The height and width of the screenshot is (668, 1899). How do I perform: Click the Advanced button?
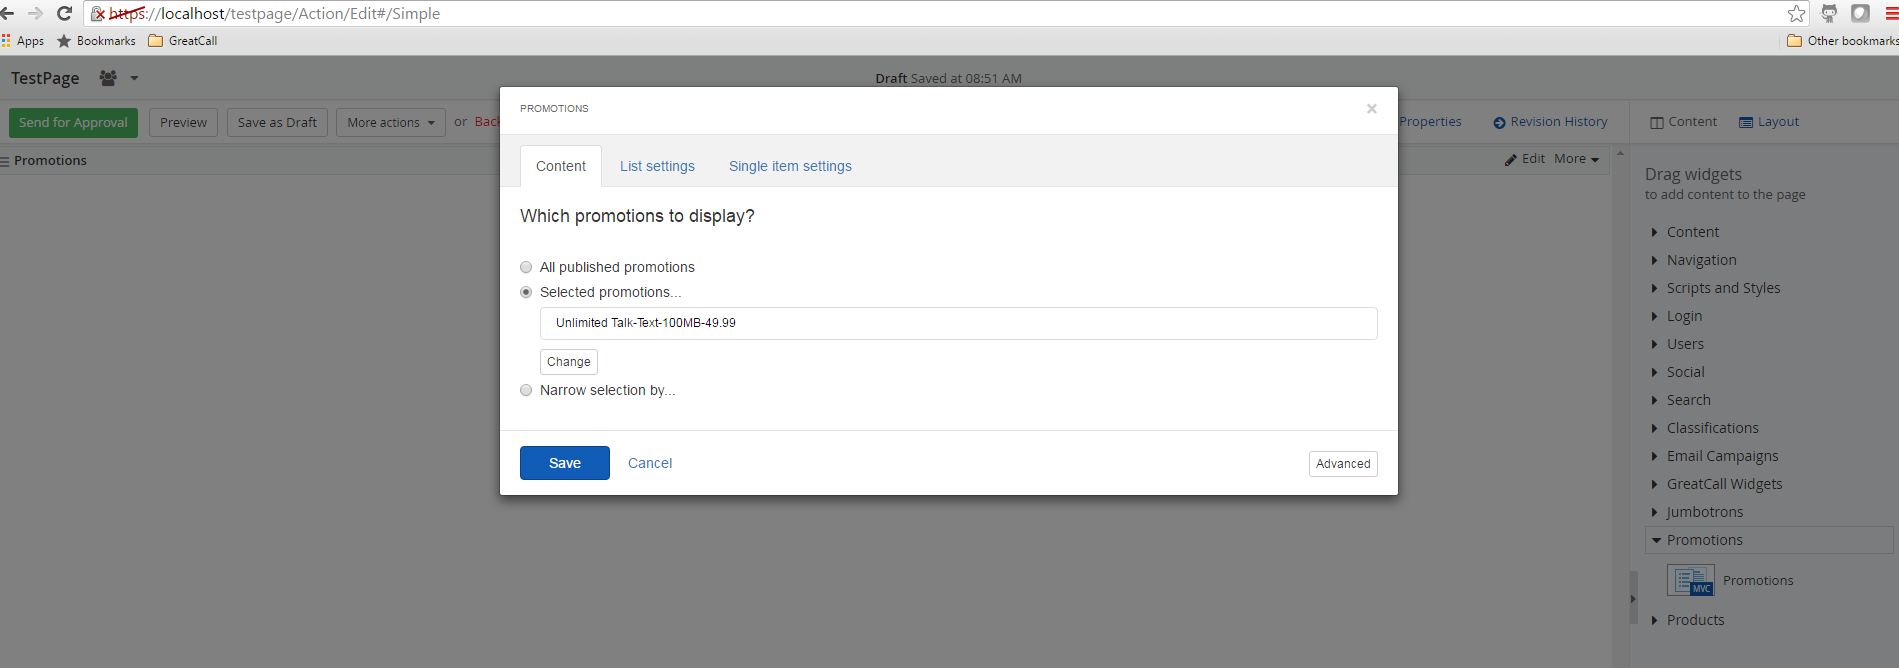click(1343, 464)
